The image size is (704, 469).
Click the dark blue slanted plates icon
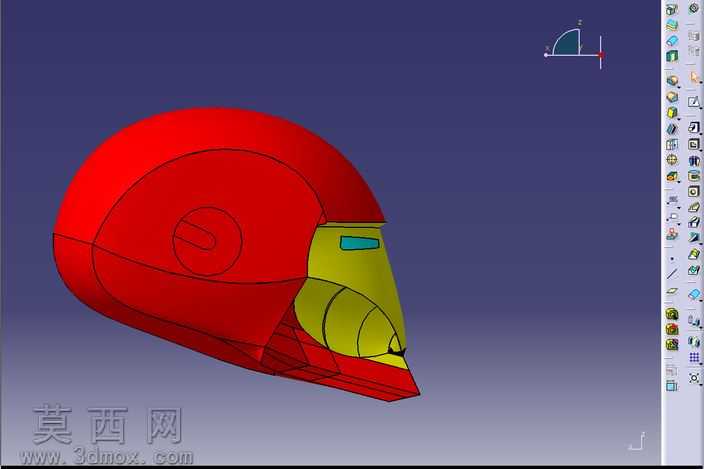coord(672,129)
